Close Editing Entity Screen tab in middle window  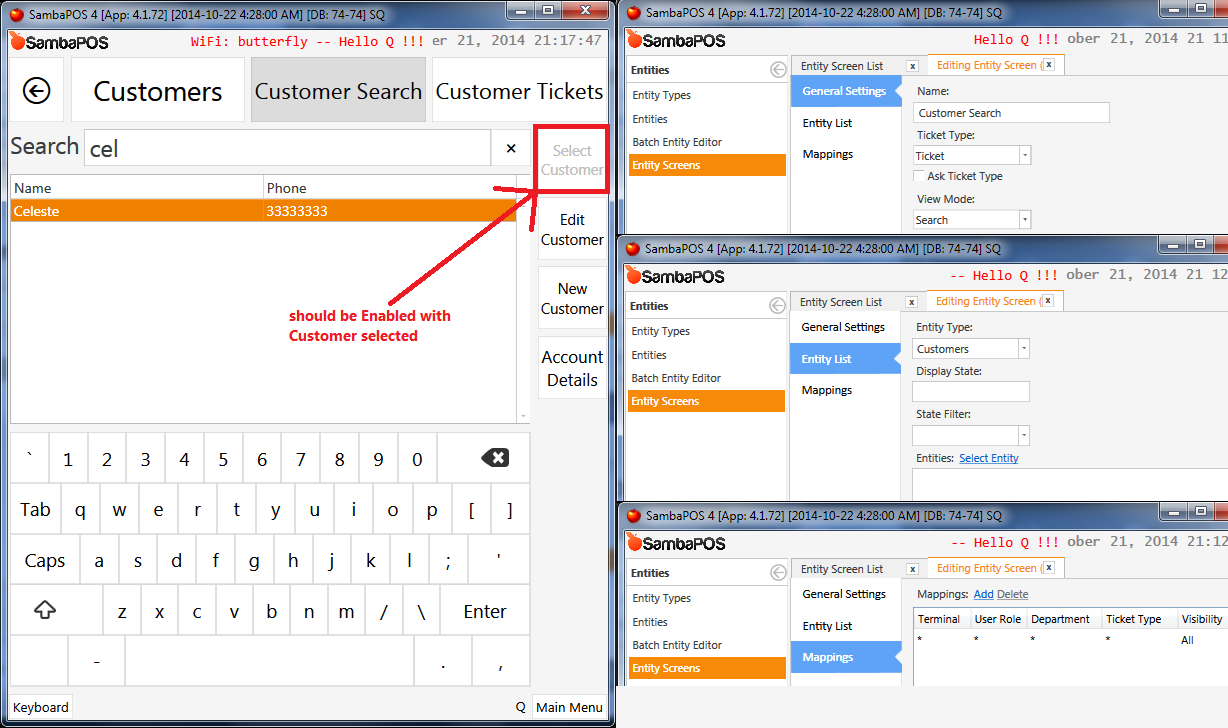(1048, 301)
